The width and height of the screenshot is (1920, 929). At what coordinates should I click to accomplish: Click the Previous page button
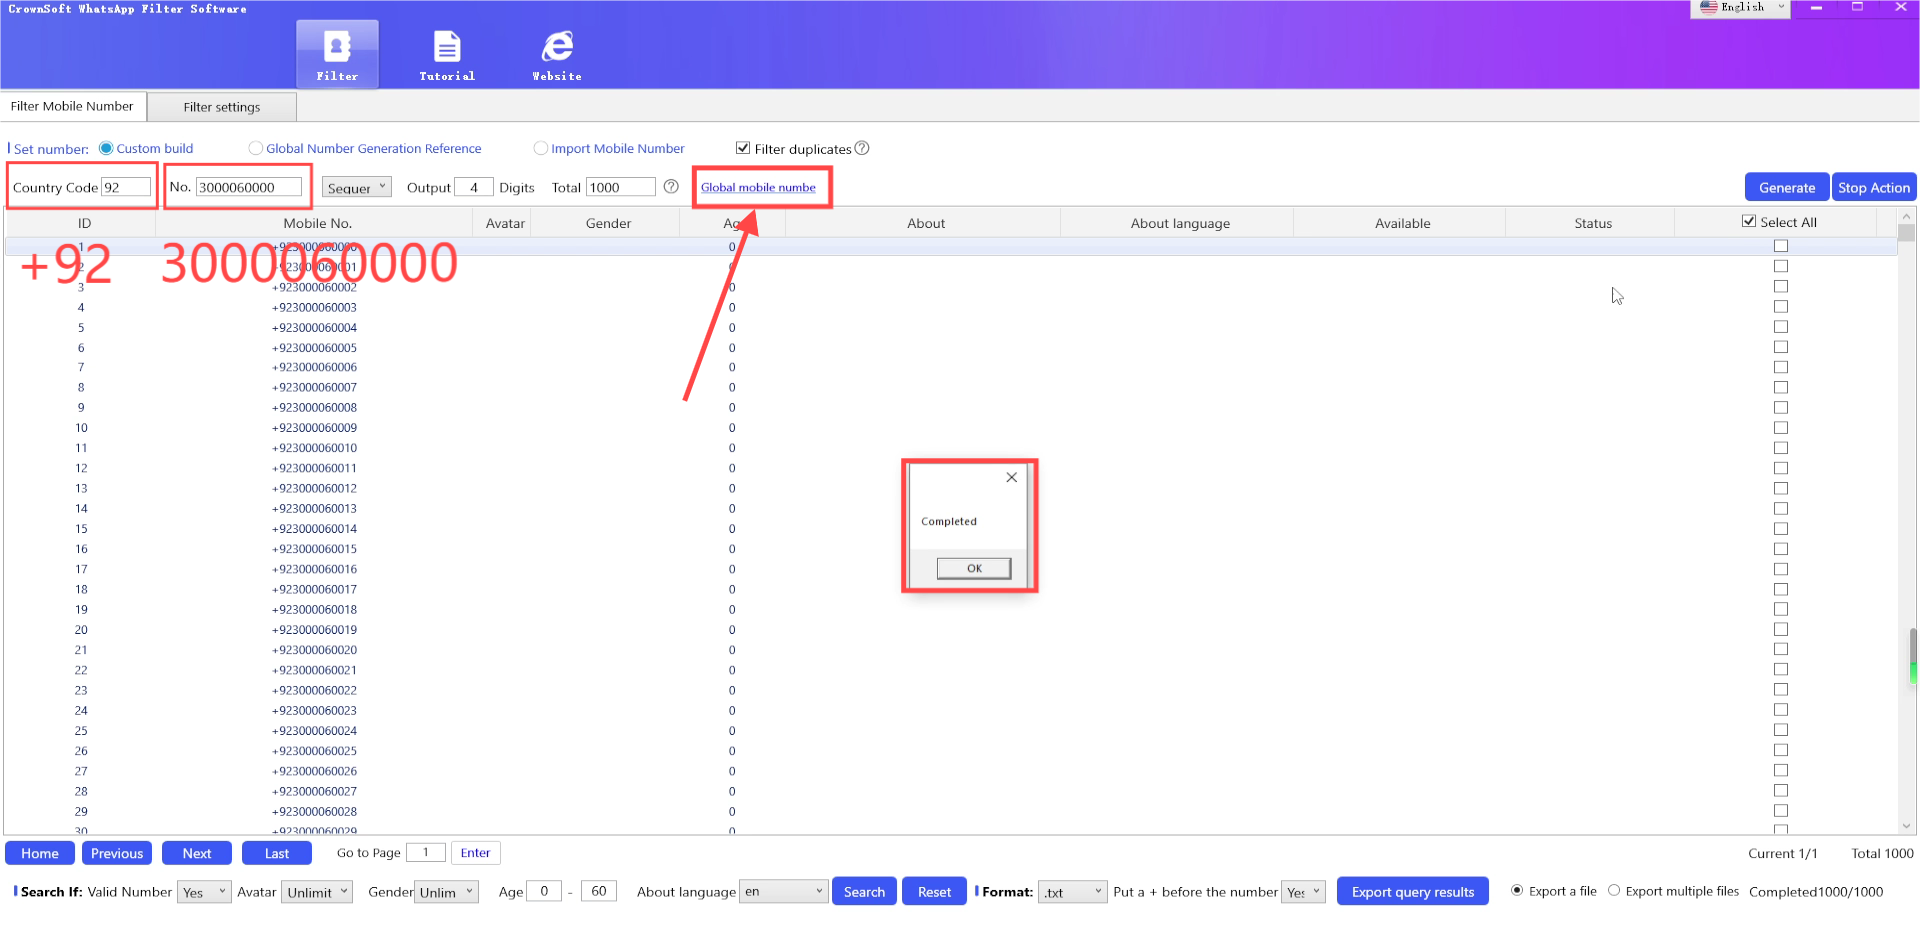(117, 853)
